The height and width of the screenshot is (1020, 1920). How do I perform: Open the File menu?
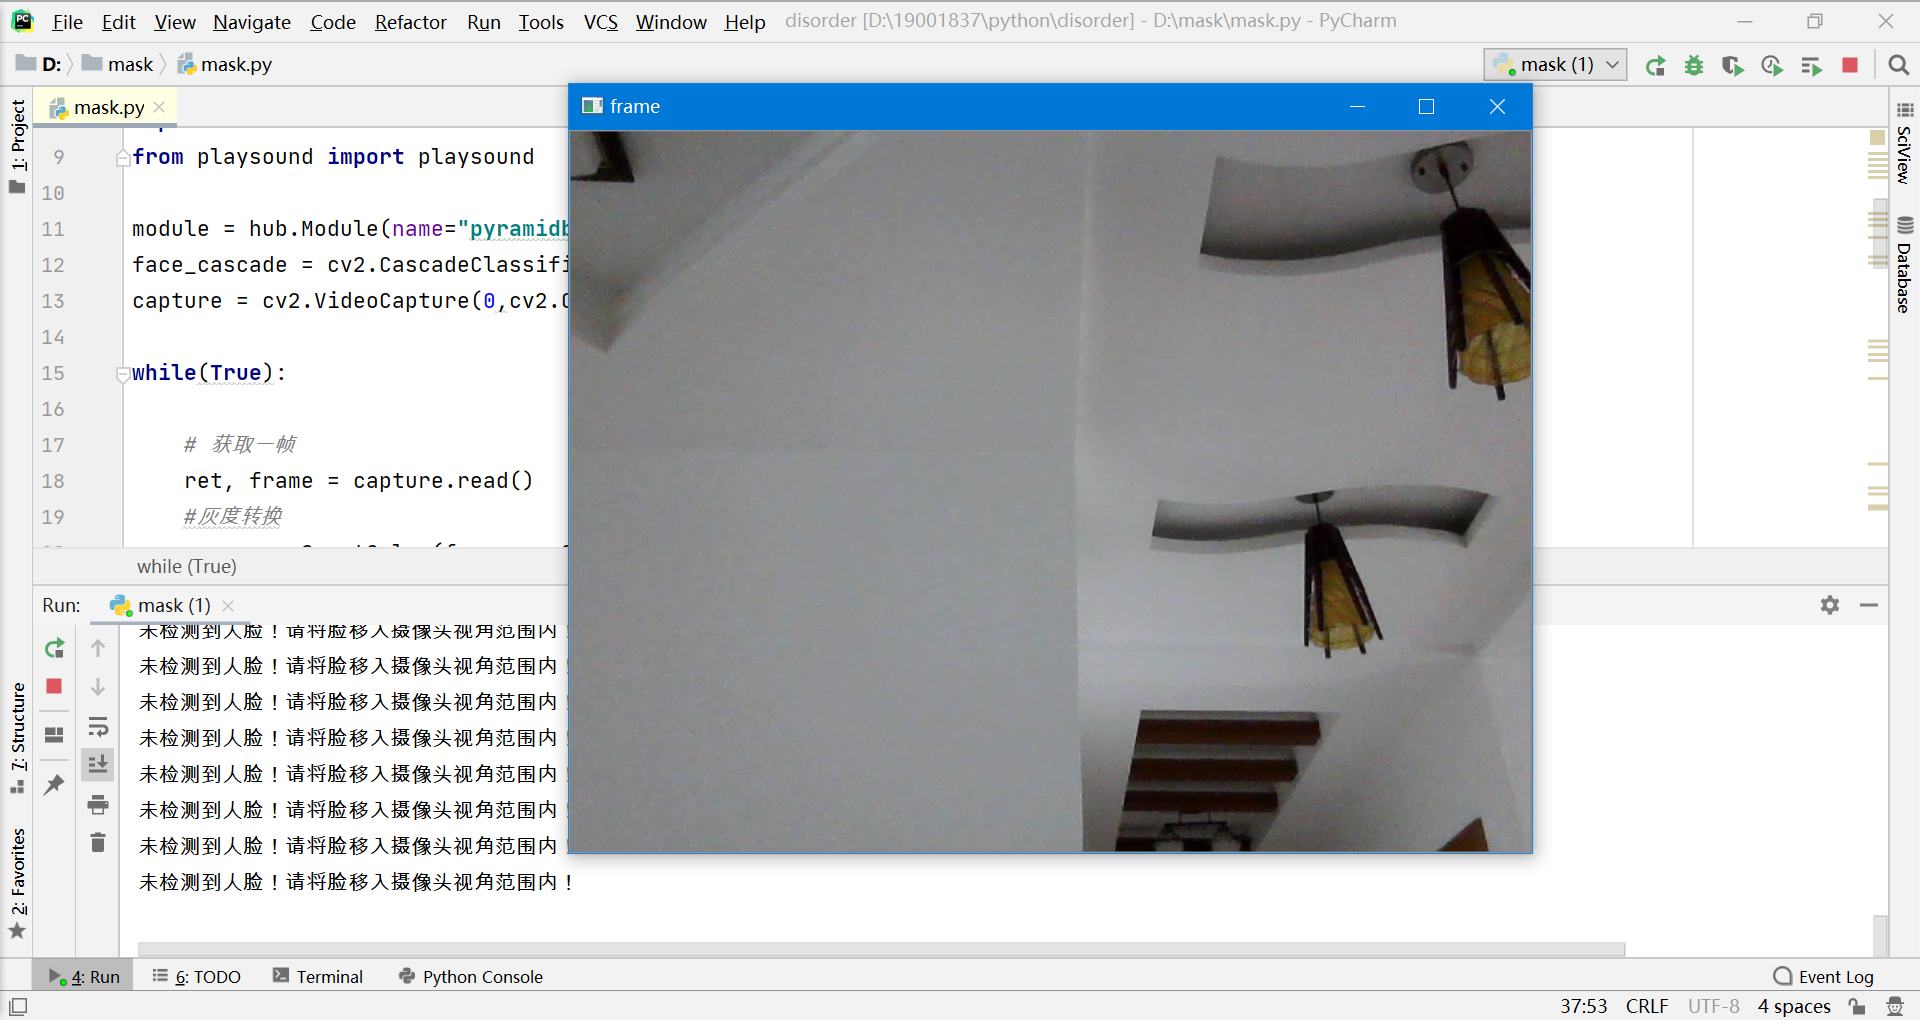67,22
